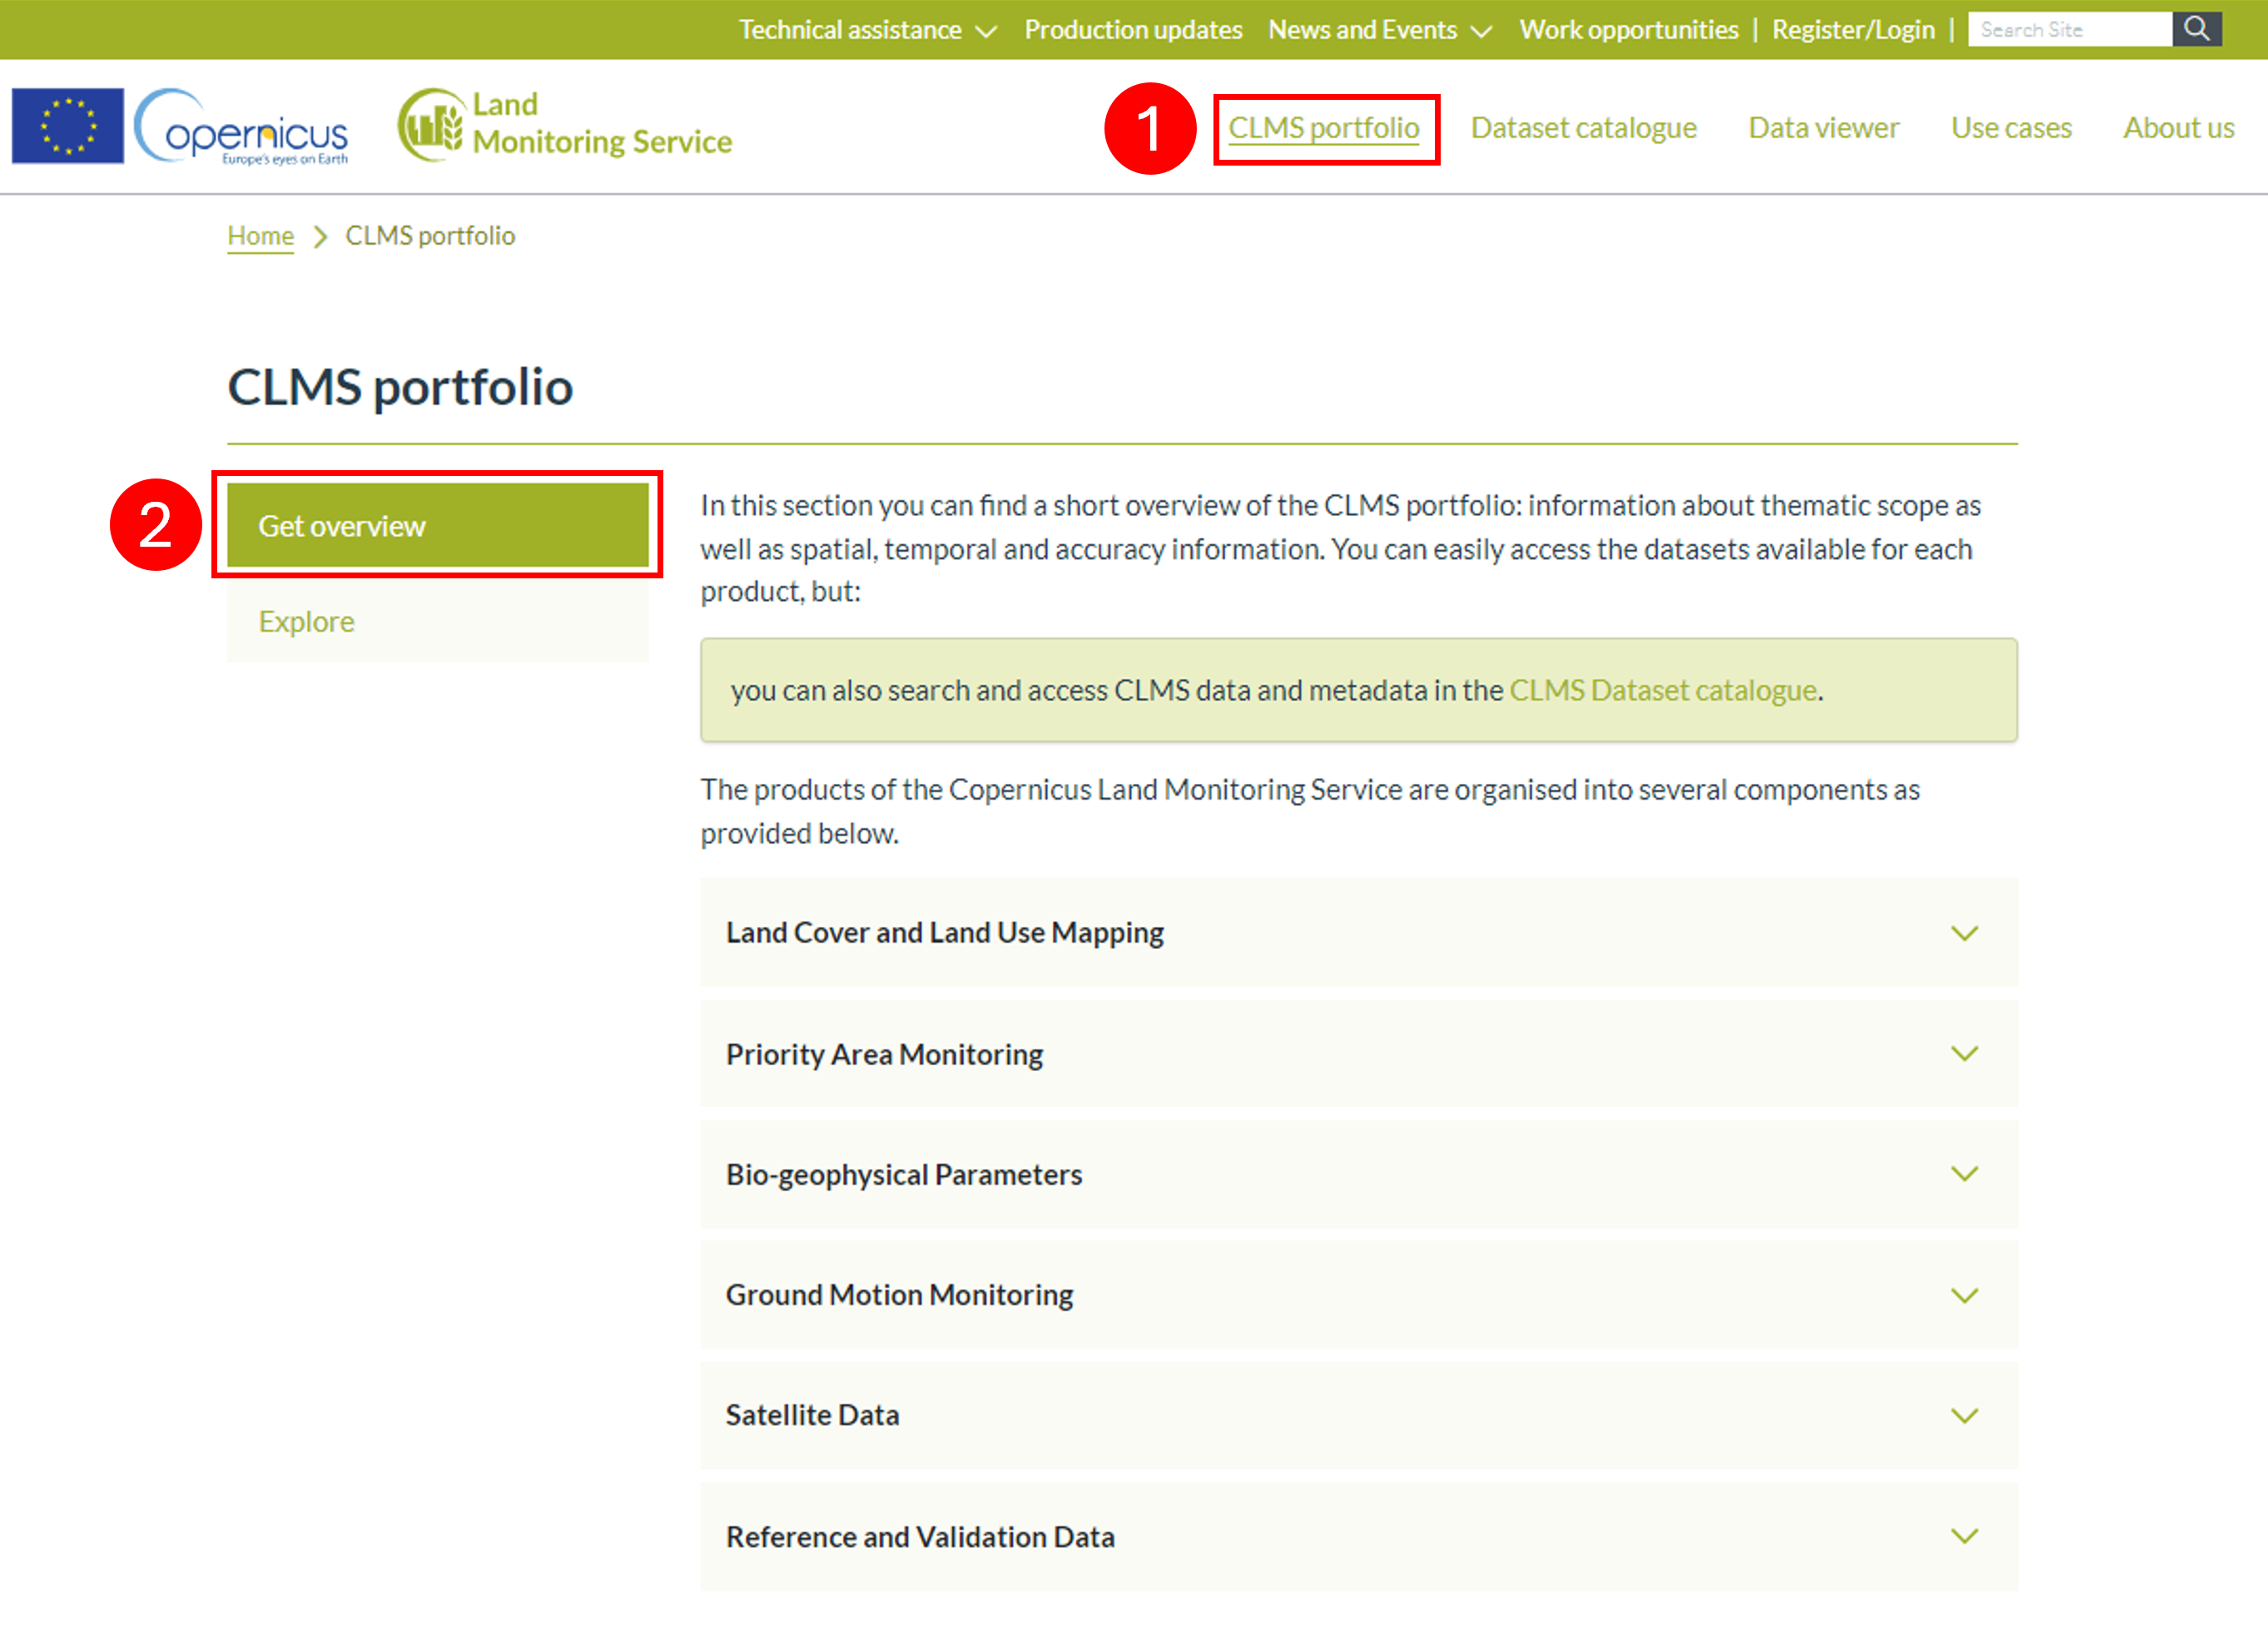This screenshot has height=1636, width=2268.
Task: Follow the CLMS Dataset catalogue link
Action: (x=1662, y=690)
